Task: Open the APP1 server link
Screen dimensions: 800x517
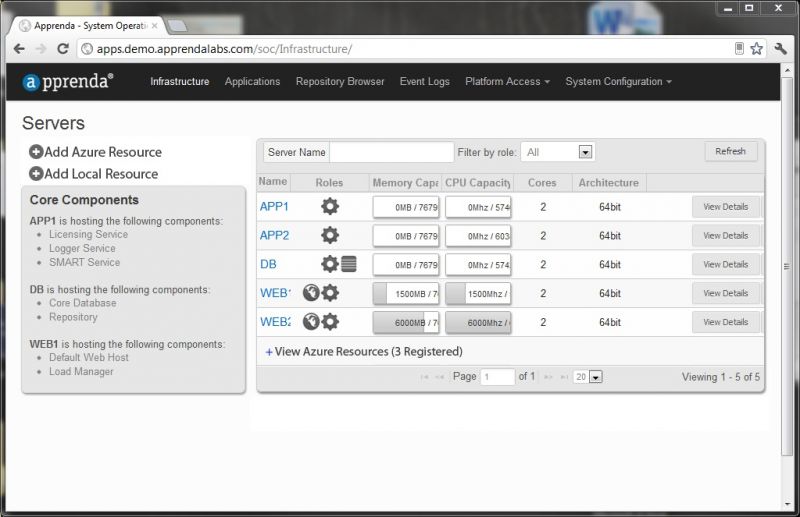Action: pos(274,207)
